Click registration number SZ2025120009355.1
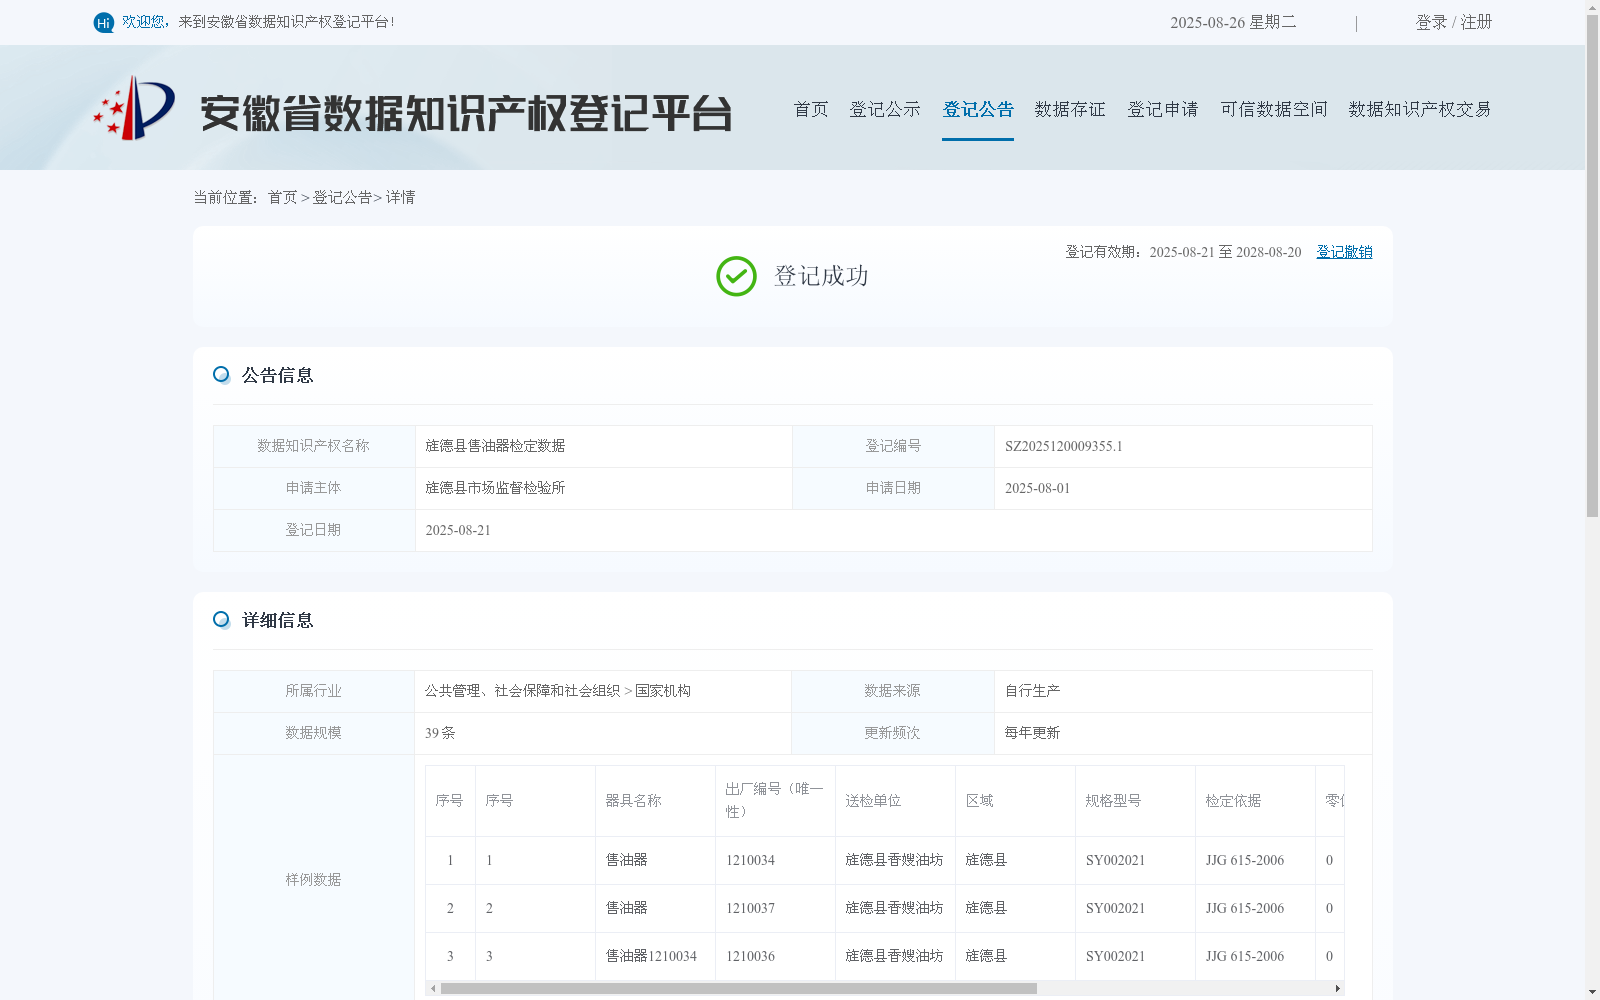 coord(1064,447)
